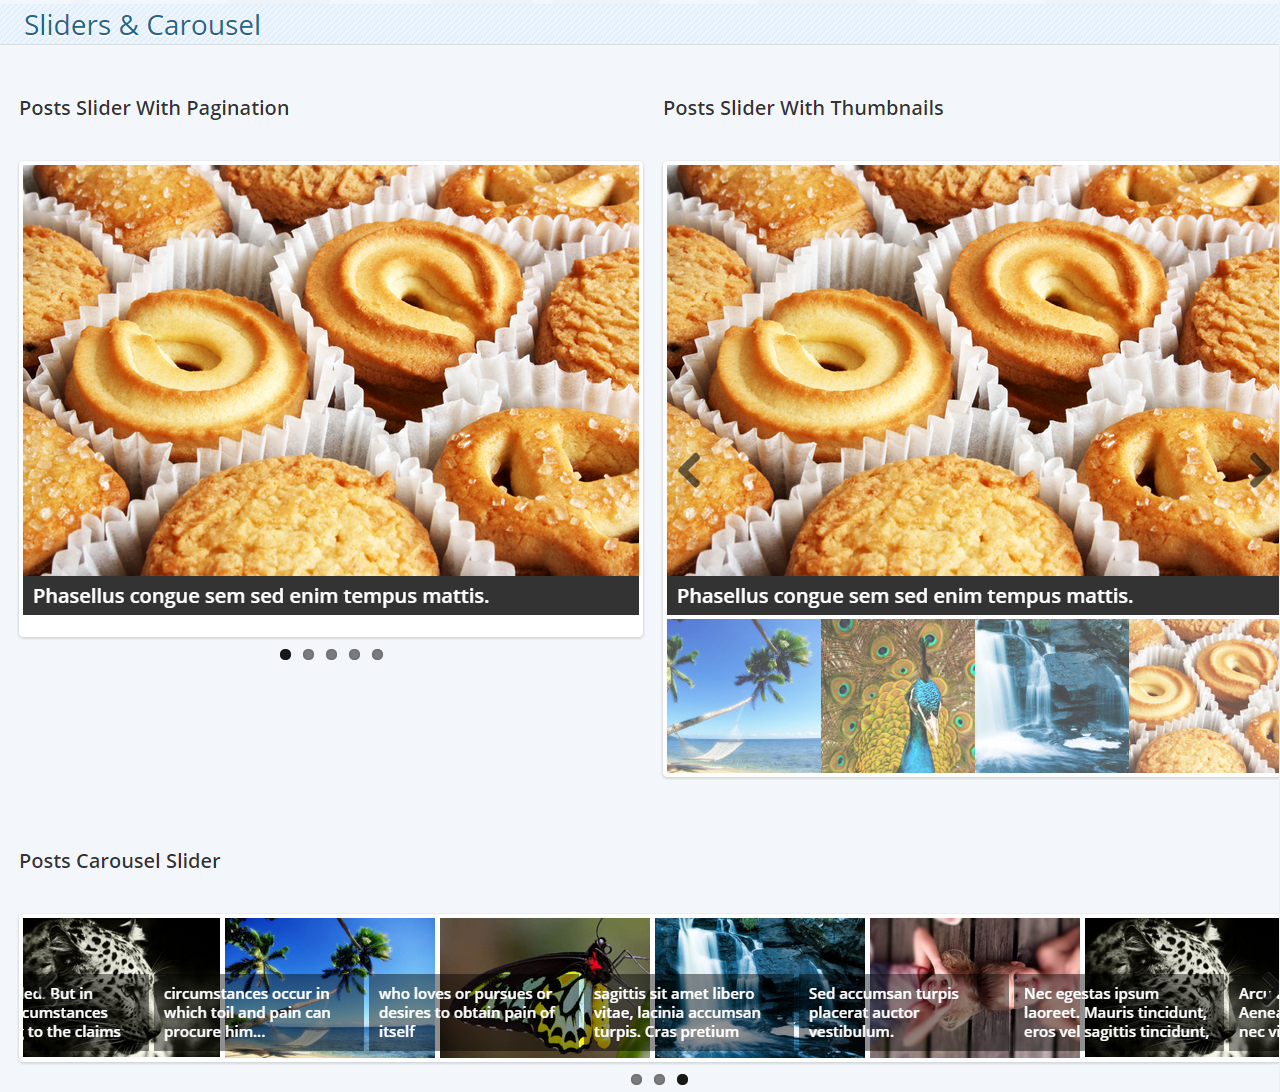
Task: Pick the cookies thumbnail in the thumbnail strip
Action: pyautogui.click(x=1204, y=696)
